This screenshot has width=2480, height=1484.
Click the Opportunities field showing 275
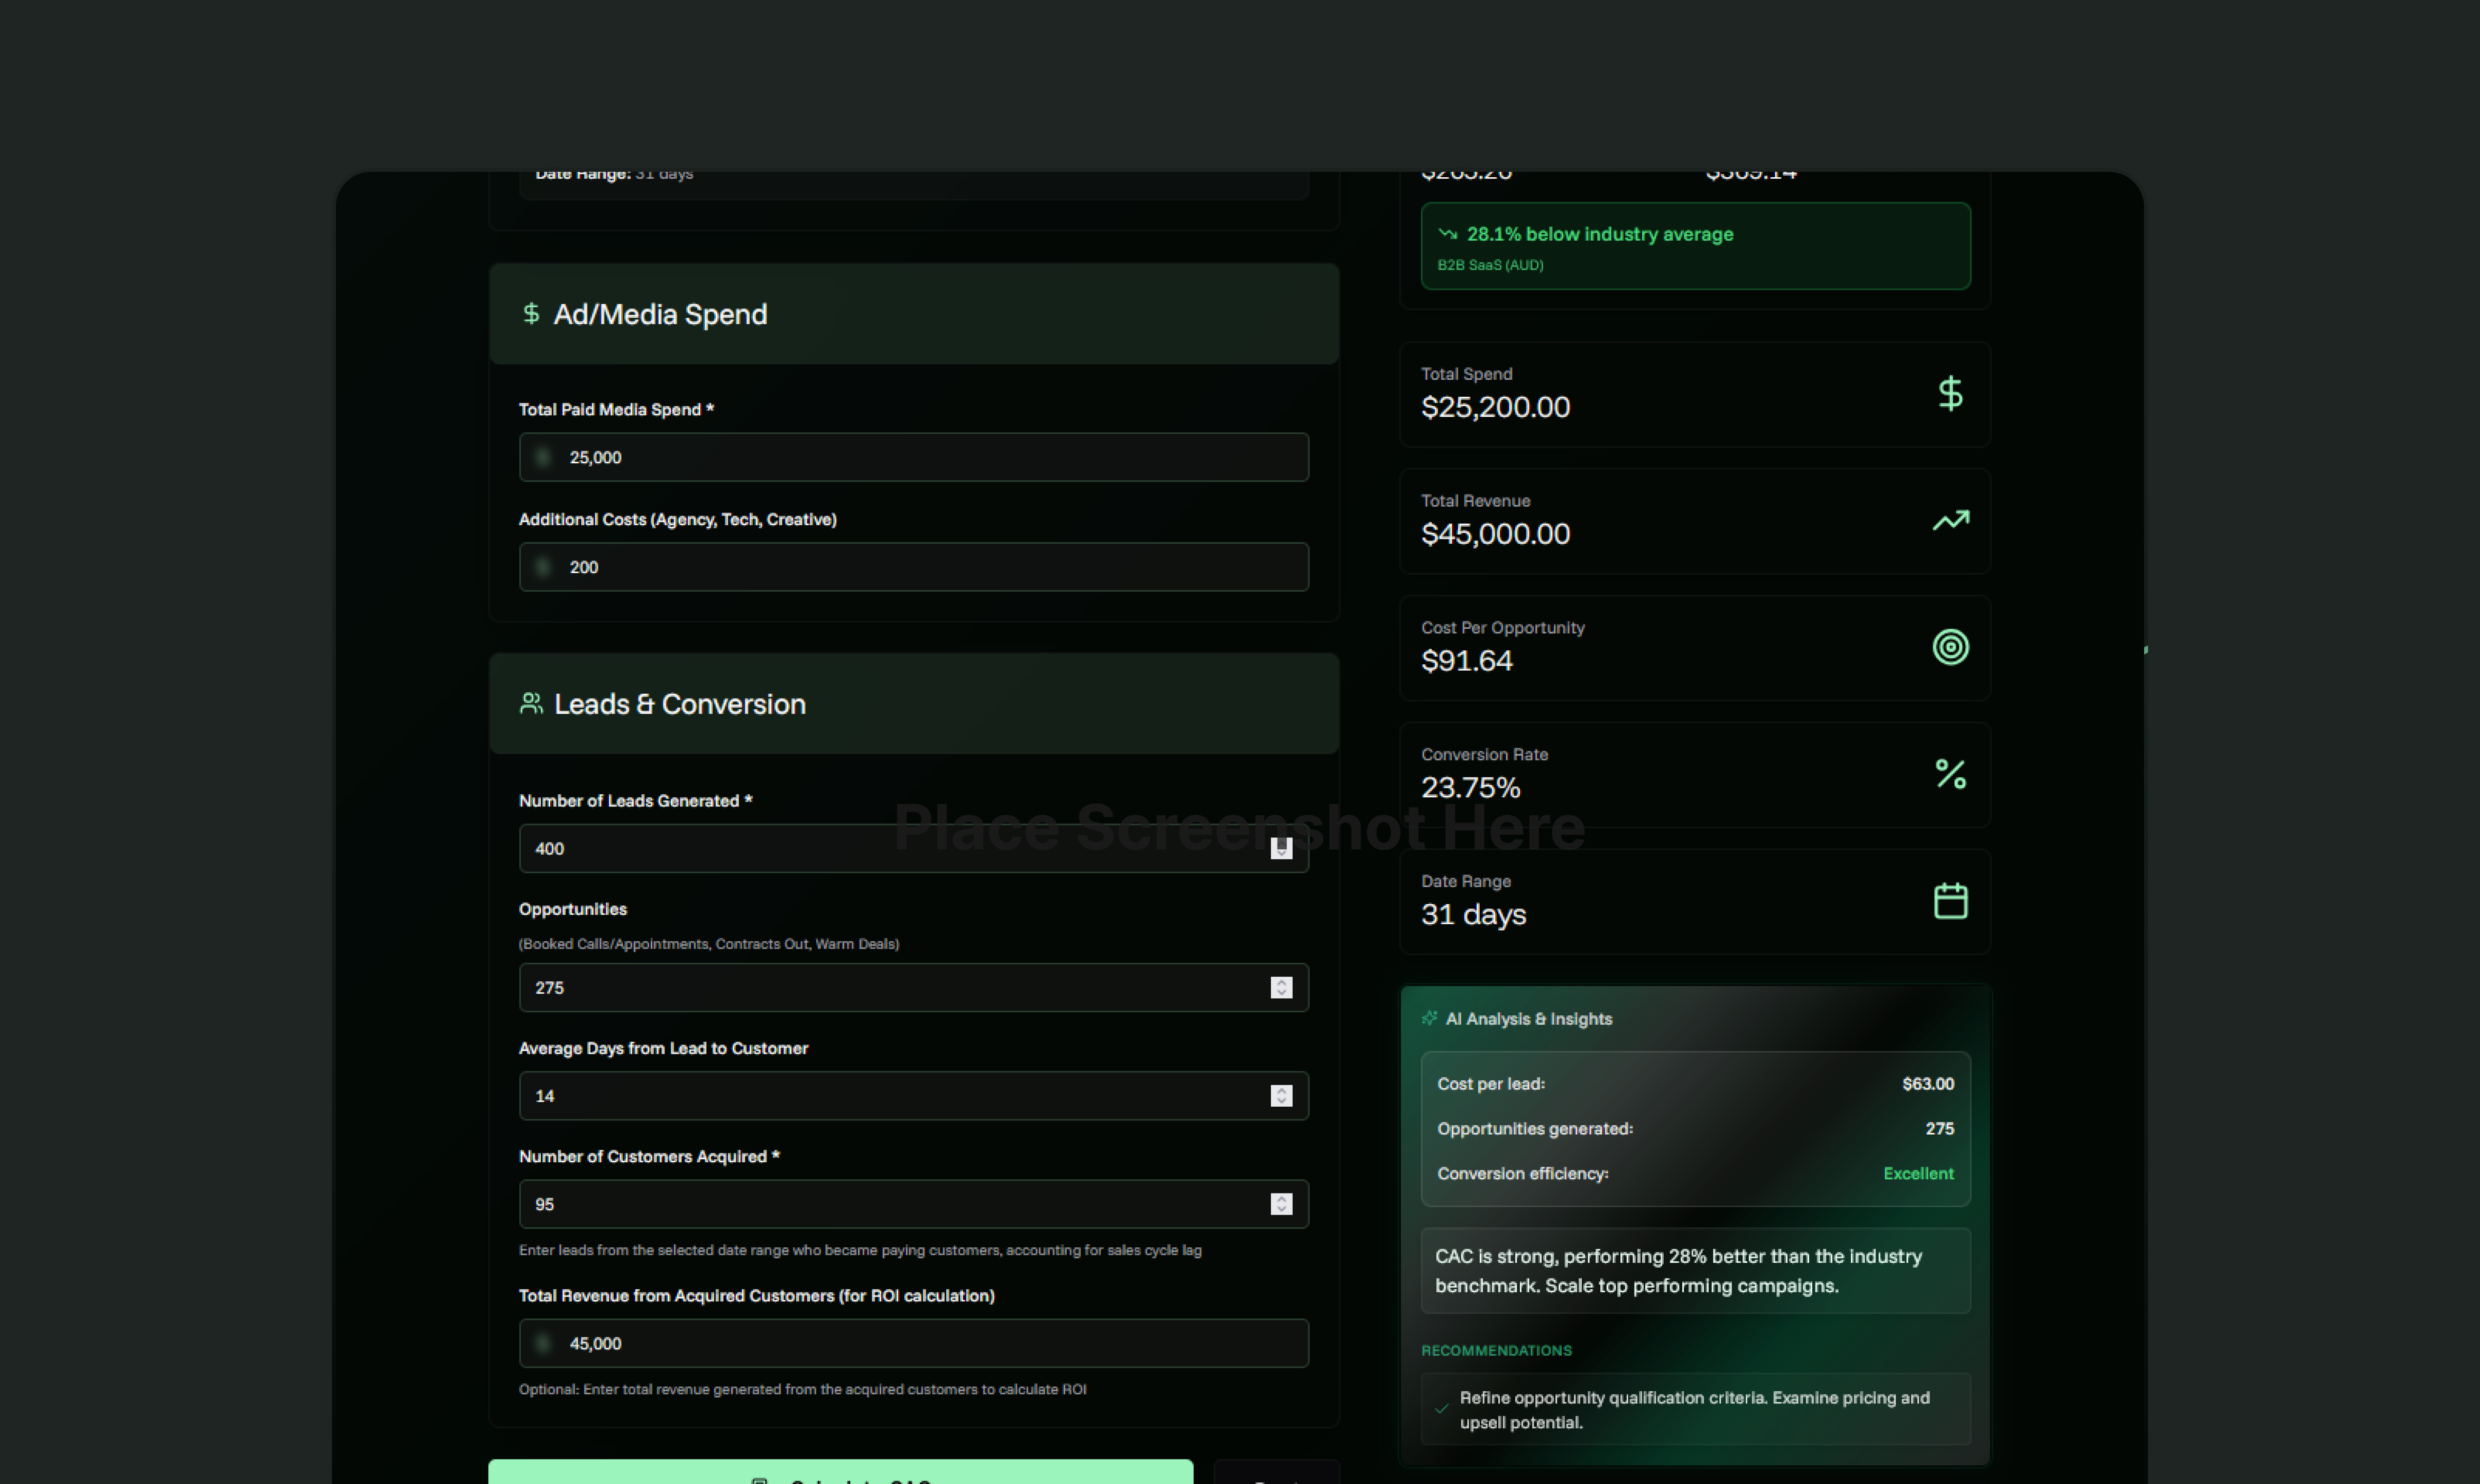[914, 987]
